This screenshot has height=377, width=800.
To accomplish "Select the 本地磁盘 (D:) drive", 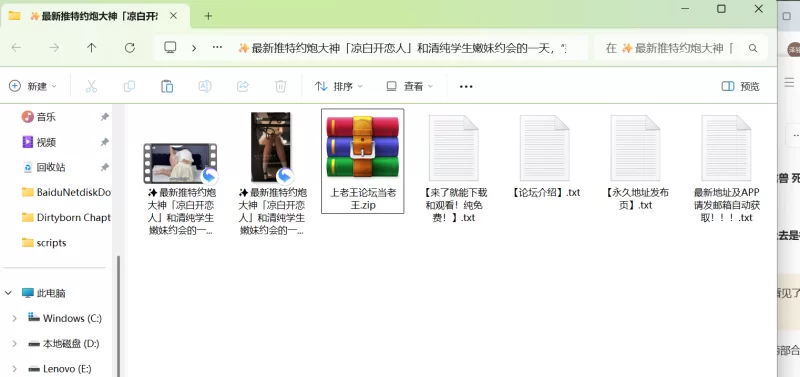I will (x=63, y=343).
